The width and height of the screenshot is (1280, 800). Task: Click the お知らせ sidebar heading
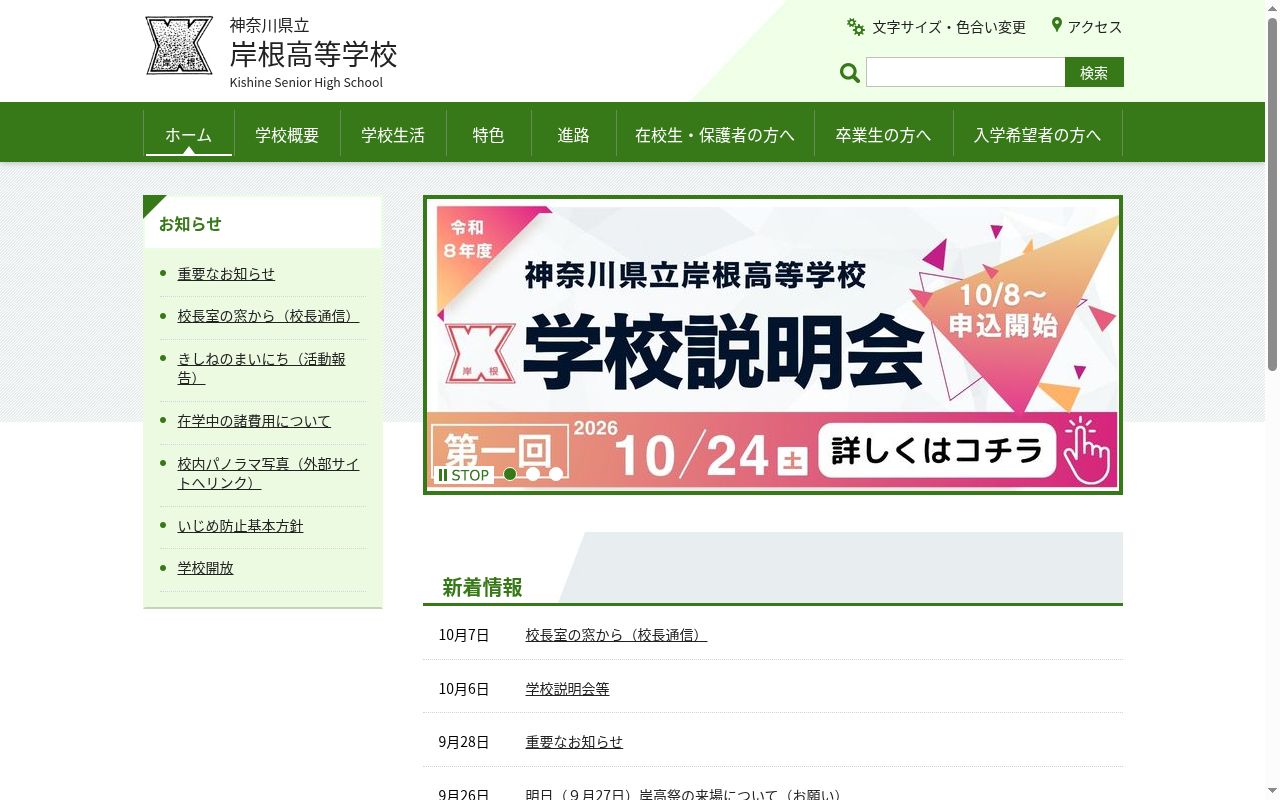click(x=190, y=224)
